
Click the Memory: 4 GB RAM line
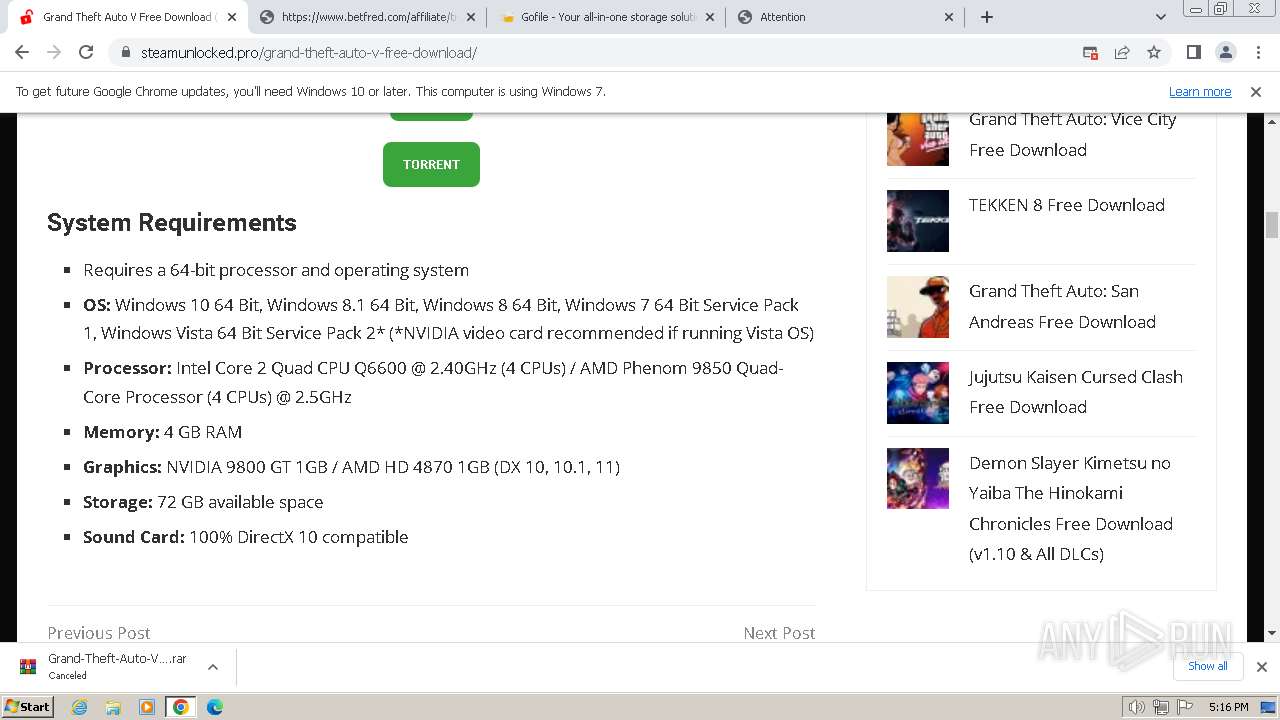(163, 432)
